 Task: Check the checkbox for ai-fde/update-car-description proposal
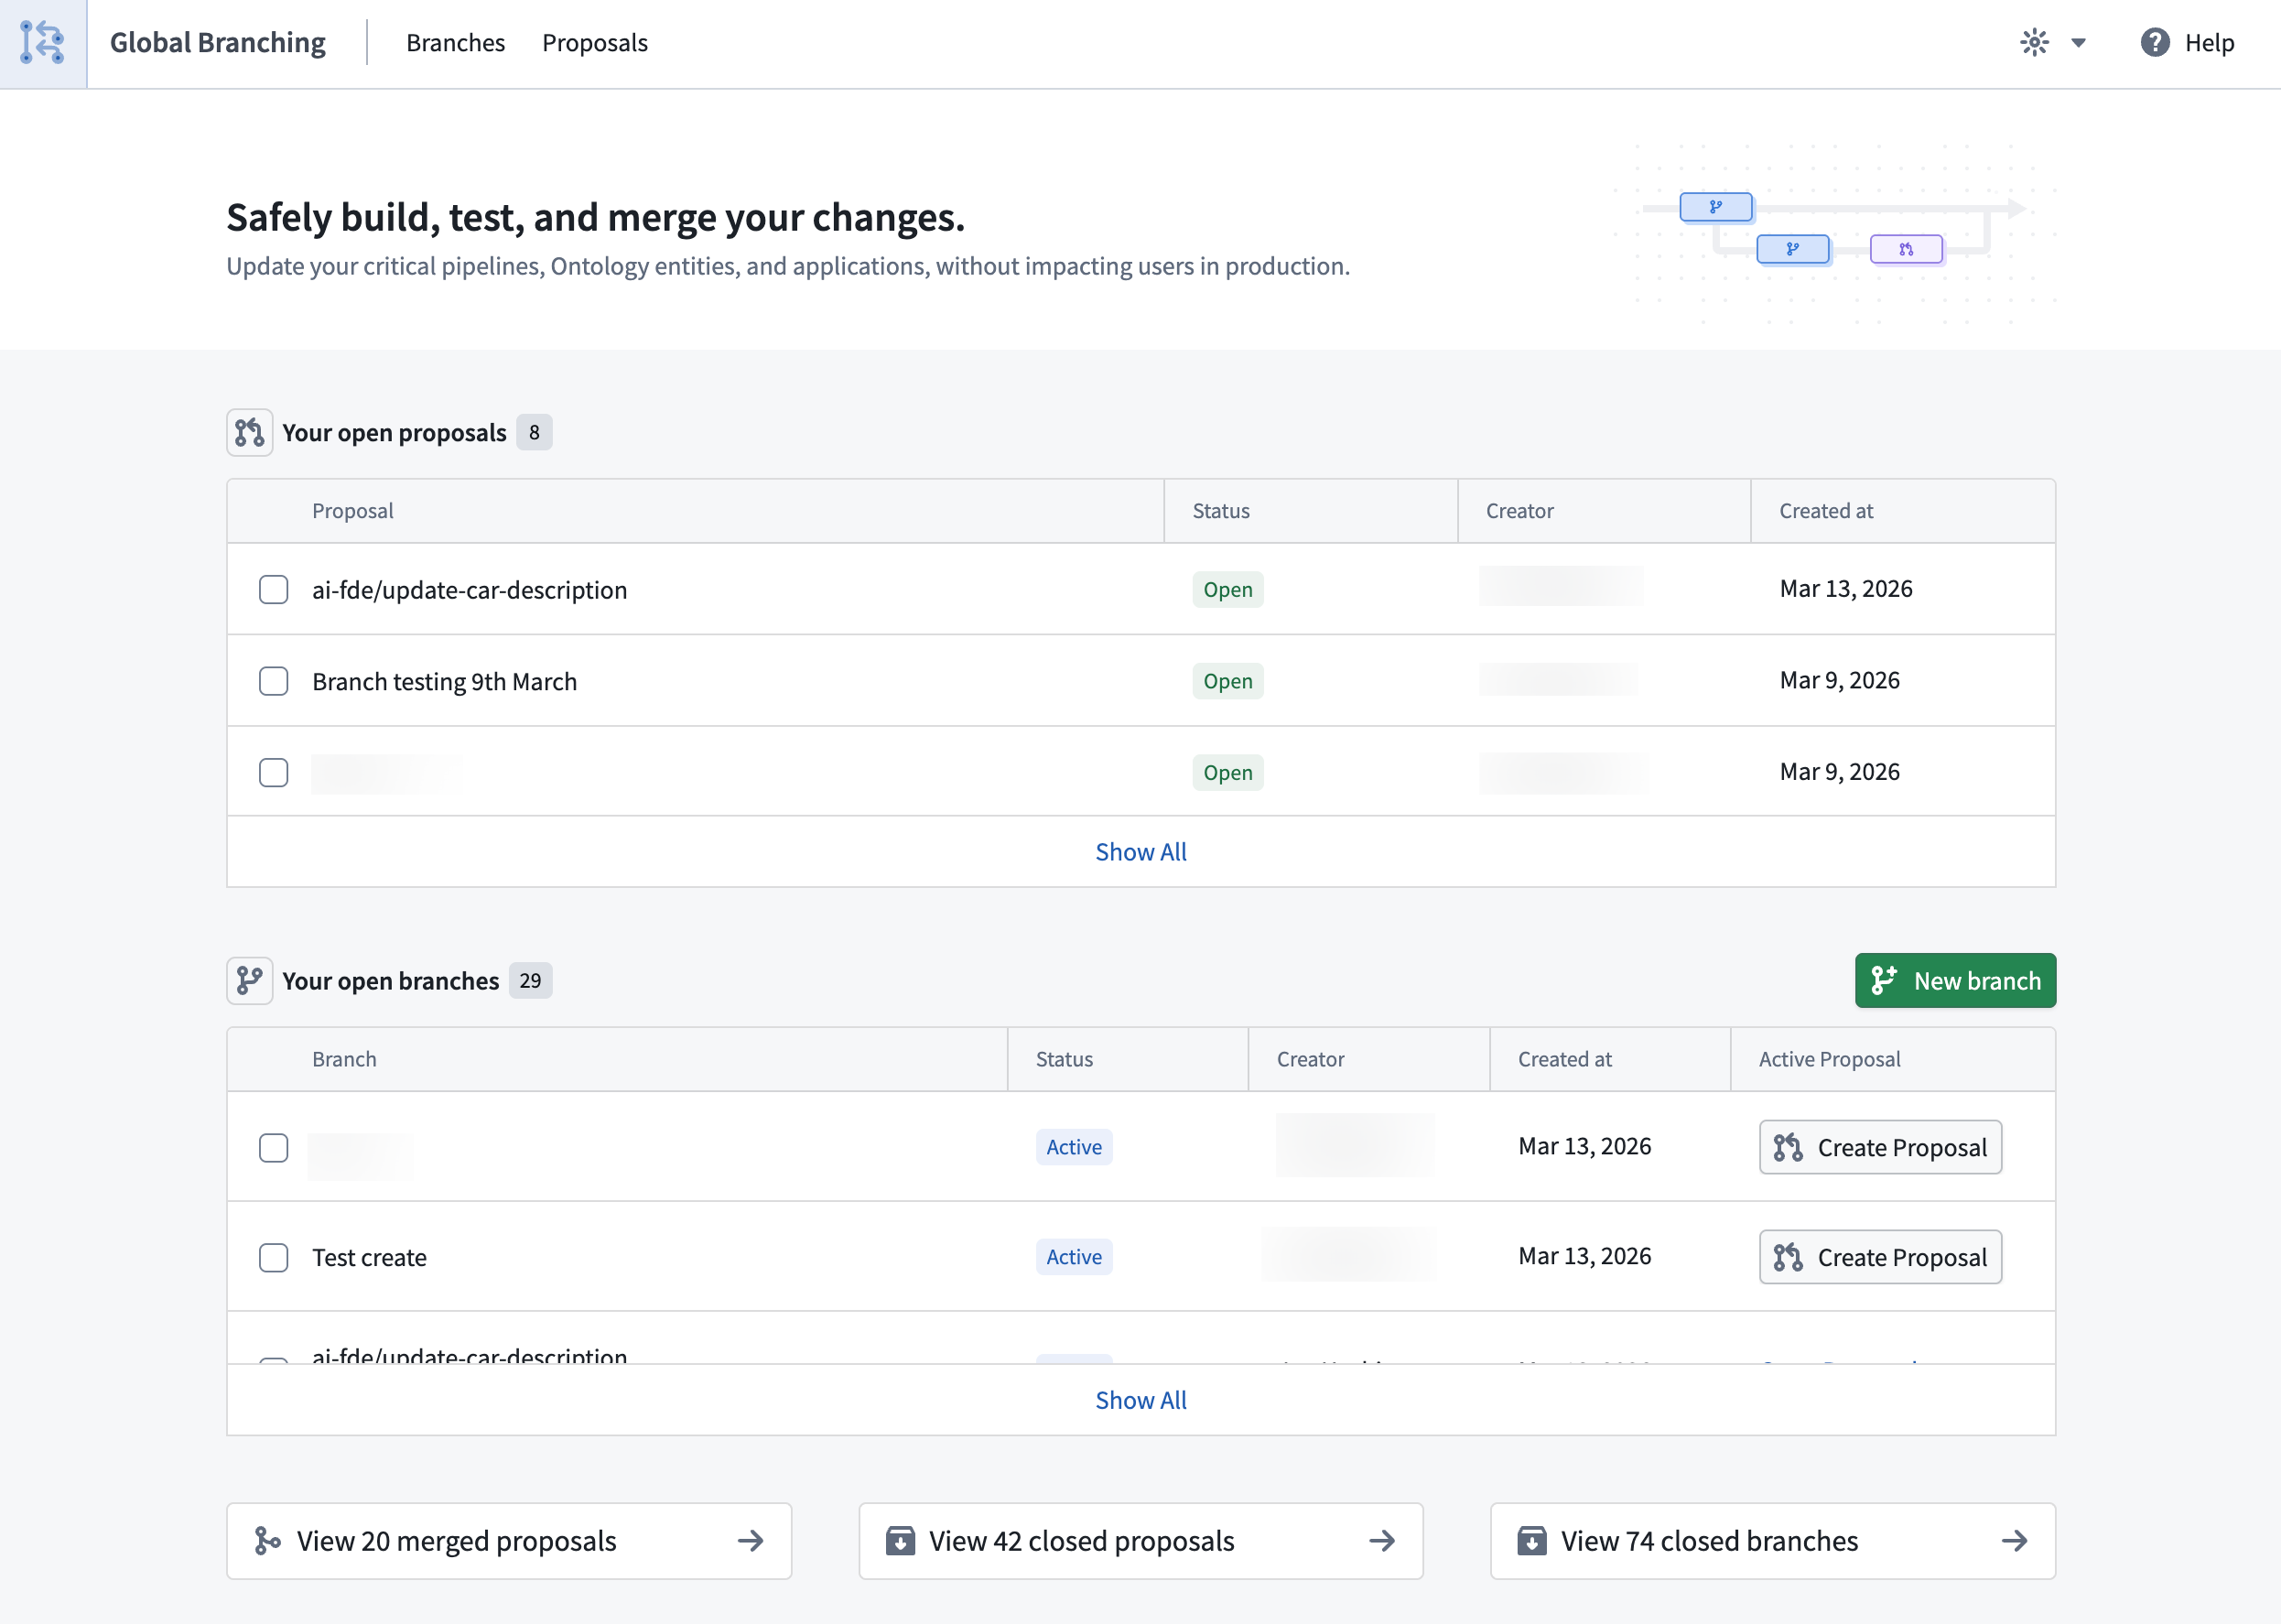[273, 590]
